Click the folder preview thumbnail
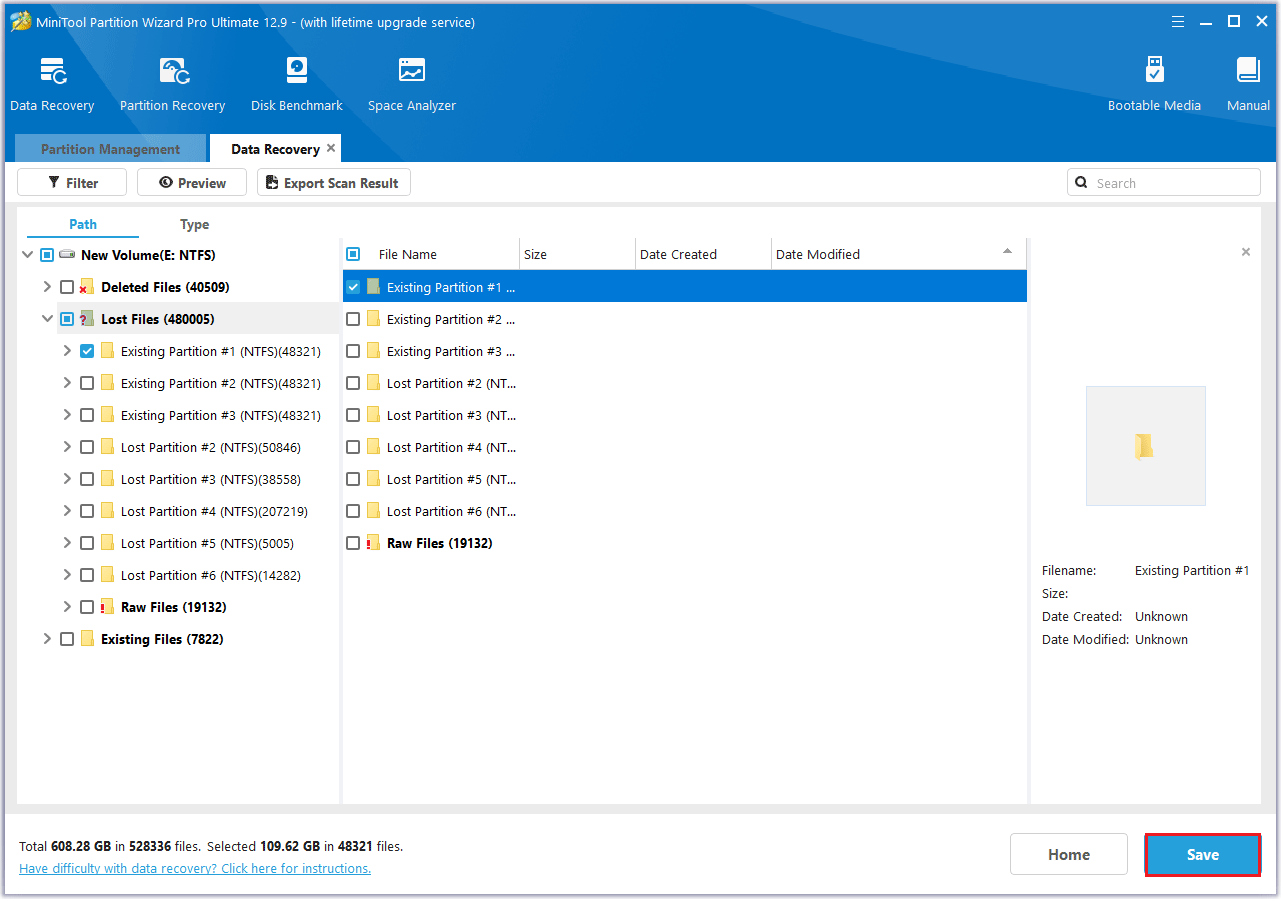1283x901 pixels. click(1146, 446)
